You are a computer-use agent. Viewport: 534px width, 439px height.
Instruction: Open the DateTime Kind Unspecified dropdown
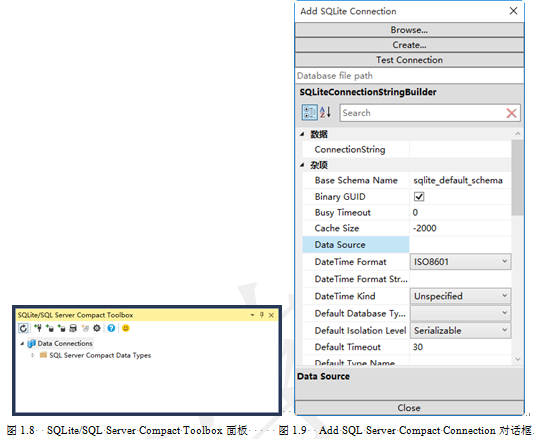pyautogui.click(x=460, y=296)
